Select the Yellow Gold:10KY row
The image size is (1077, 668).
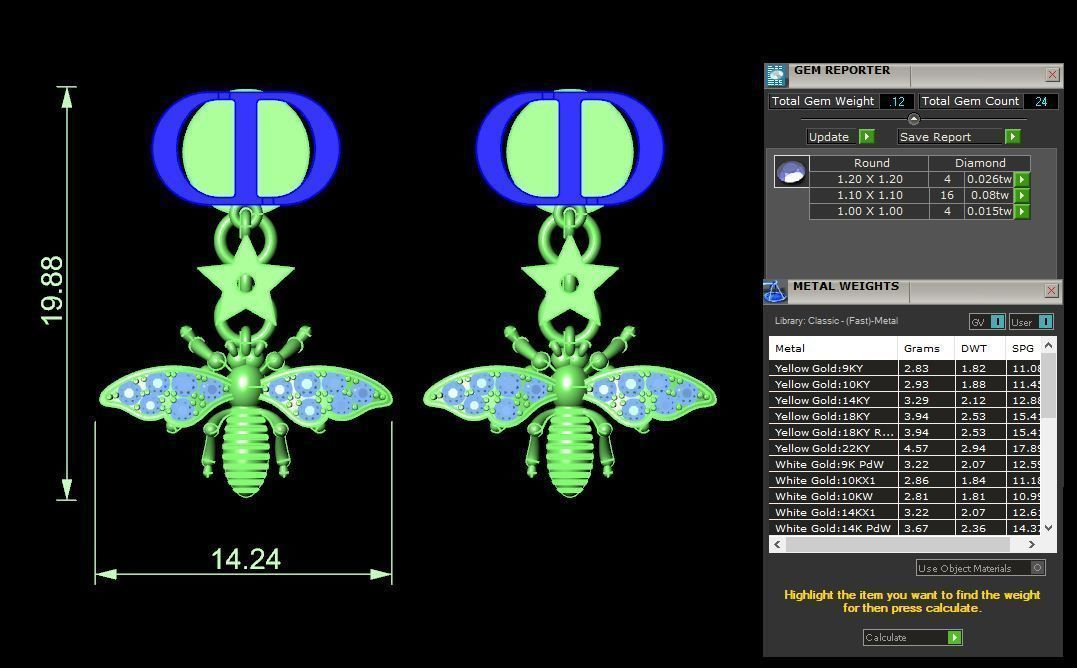coord(905,384)
